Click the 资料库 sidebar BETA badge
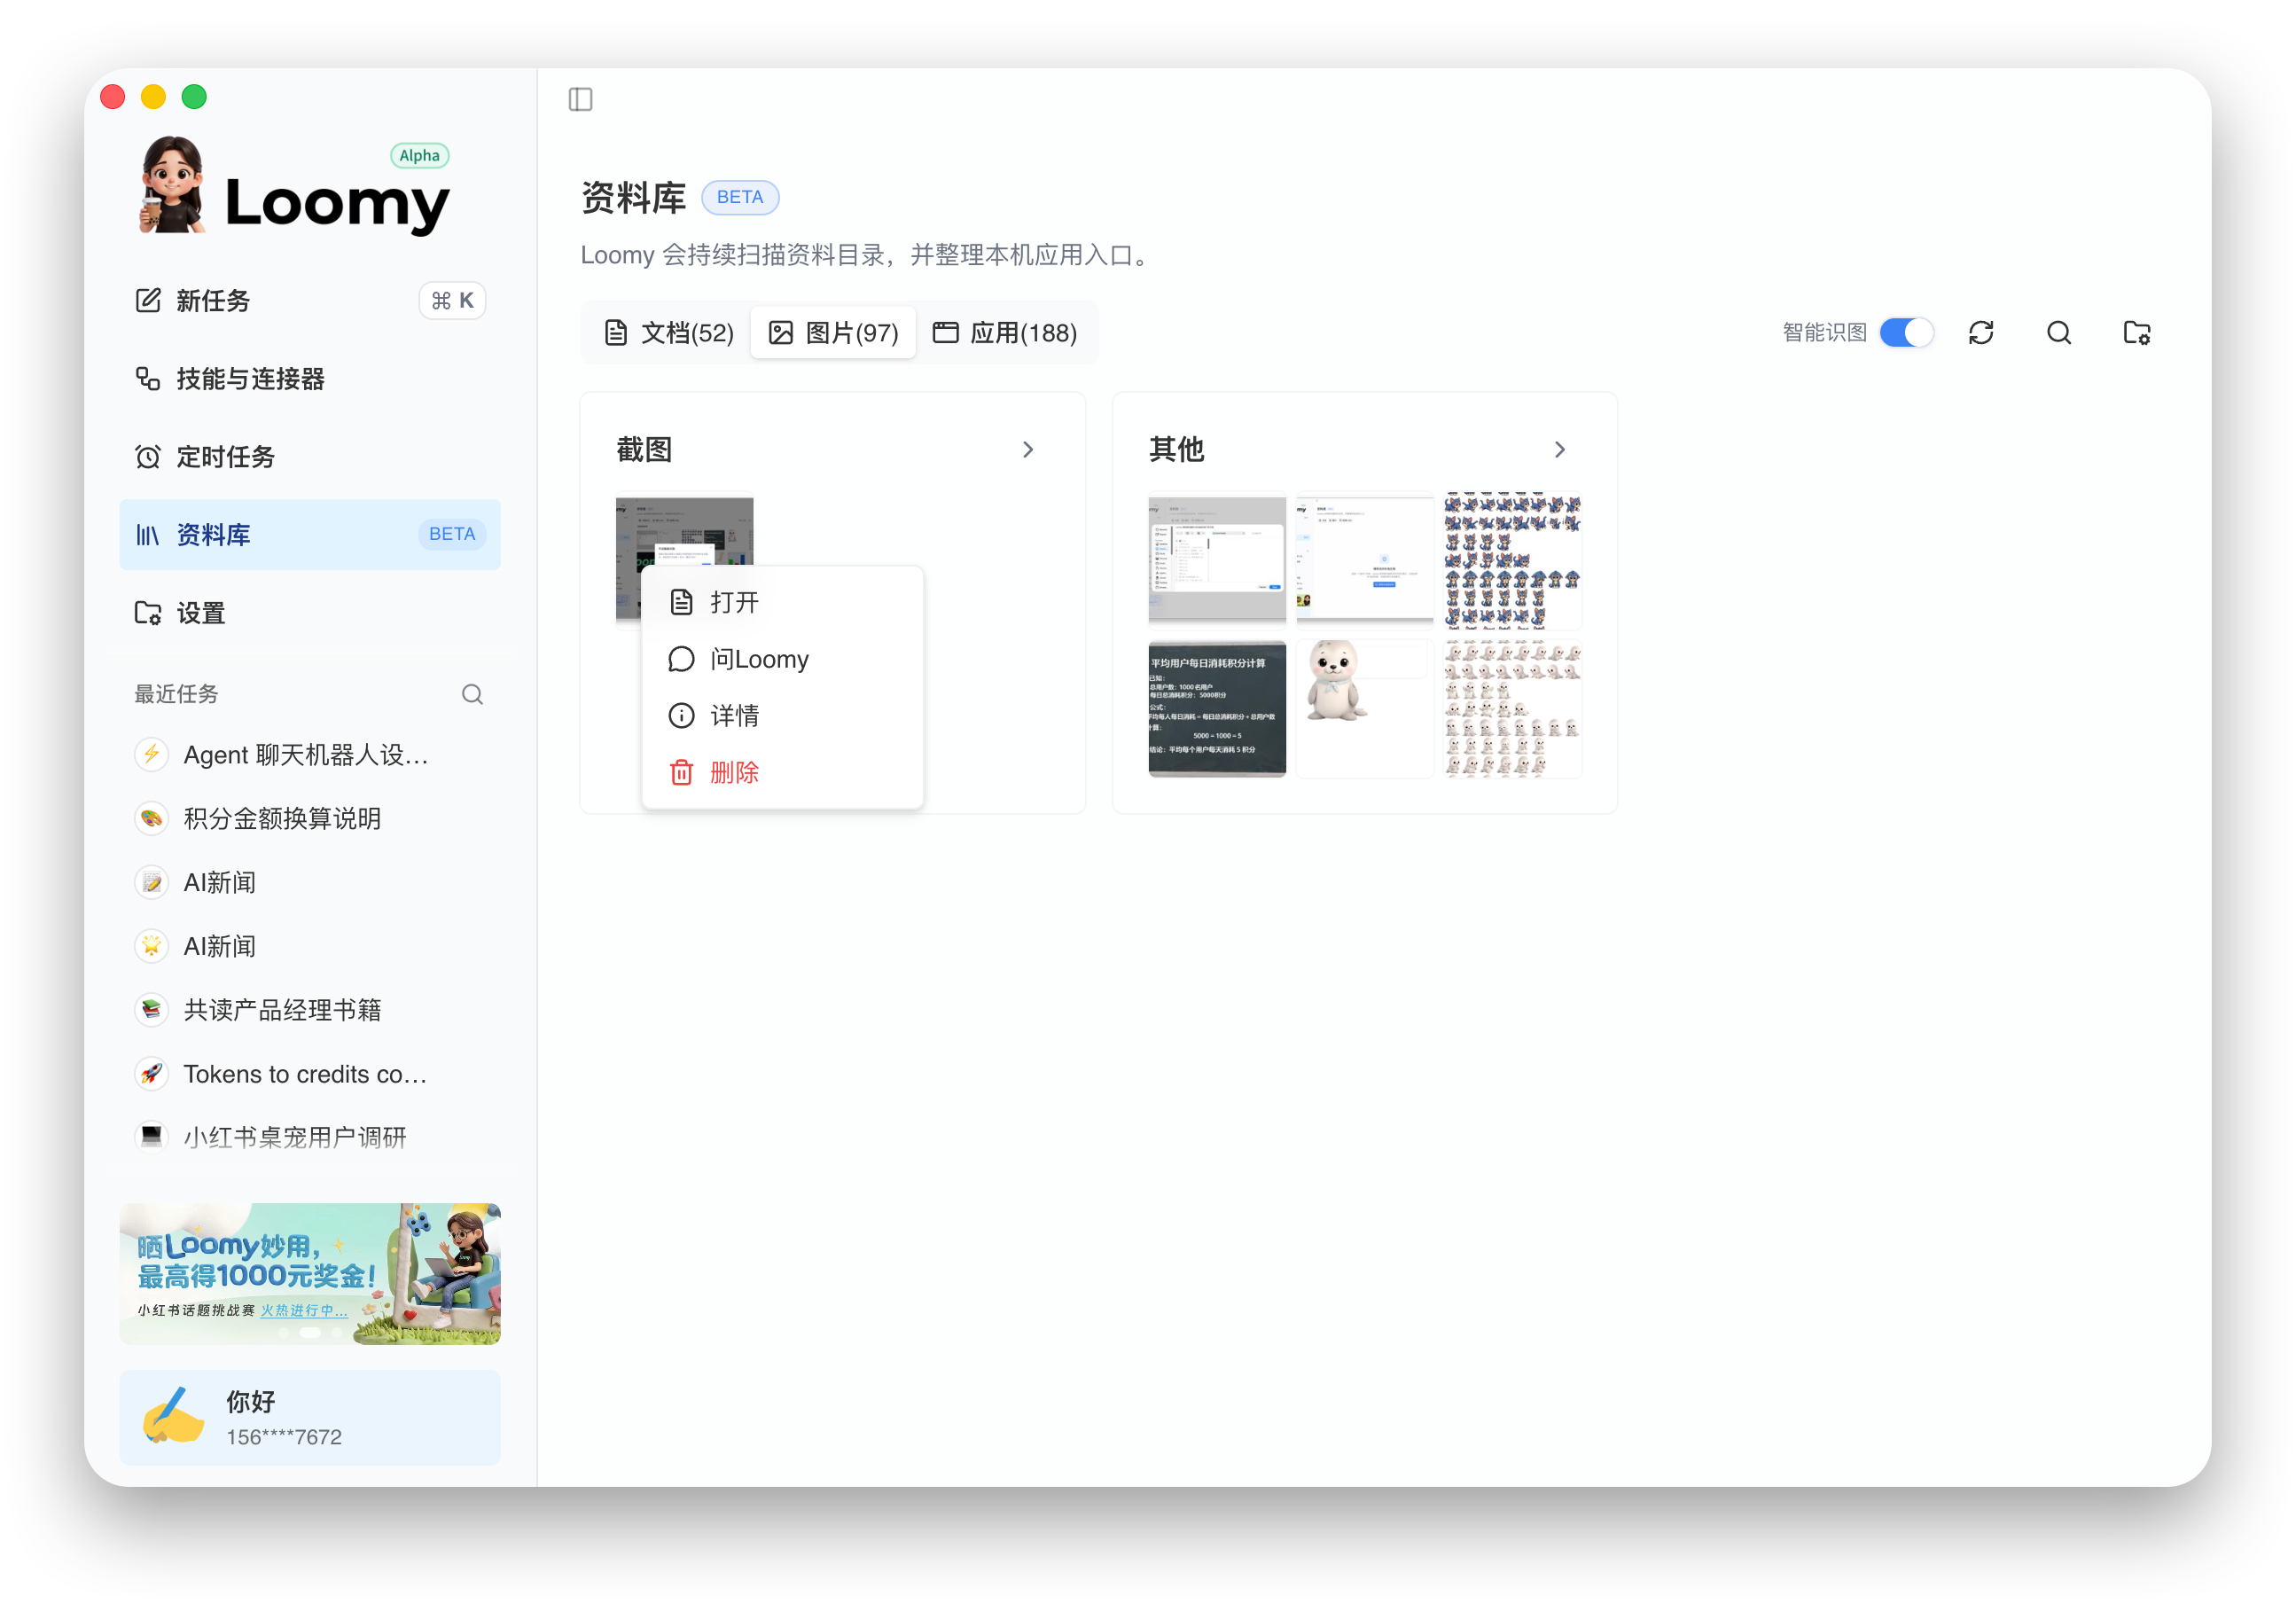The image size is (2296, 1619). click(452, 534)
